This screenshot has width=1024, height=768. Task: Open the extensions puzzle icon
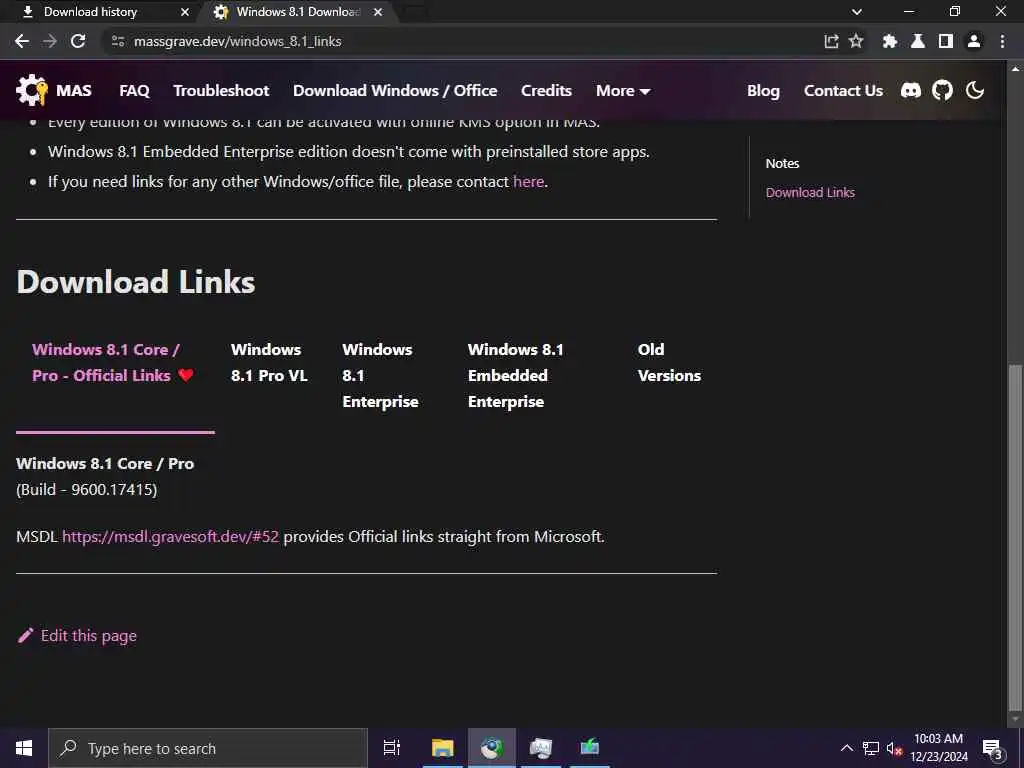coord(889,41)
